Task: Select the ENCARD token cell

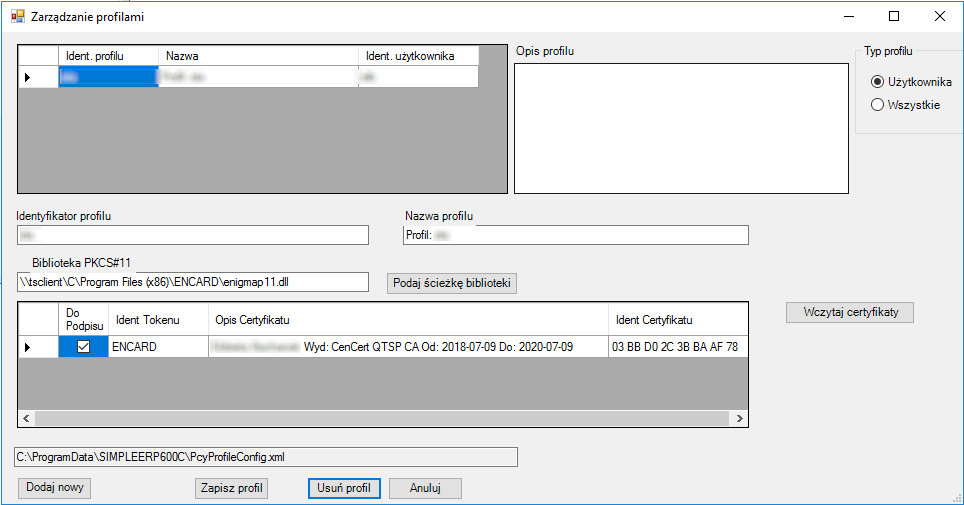Action: pyautogui.click(x=159, y=347)
